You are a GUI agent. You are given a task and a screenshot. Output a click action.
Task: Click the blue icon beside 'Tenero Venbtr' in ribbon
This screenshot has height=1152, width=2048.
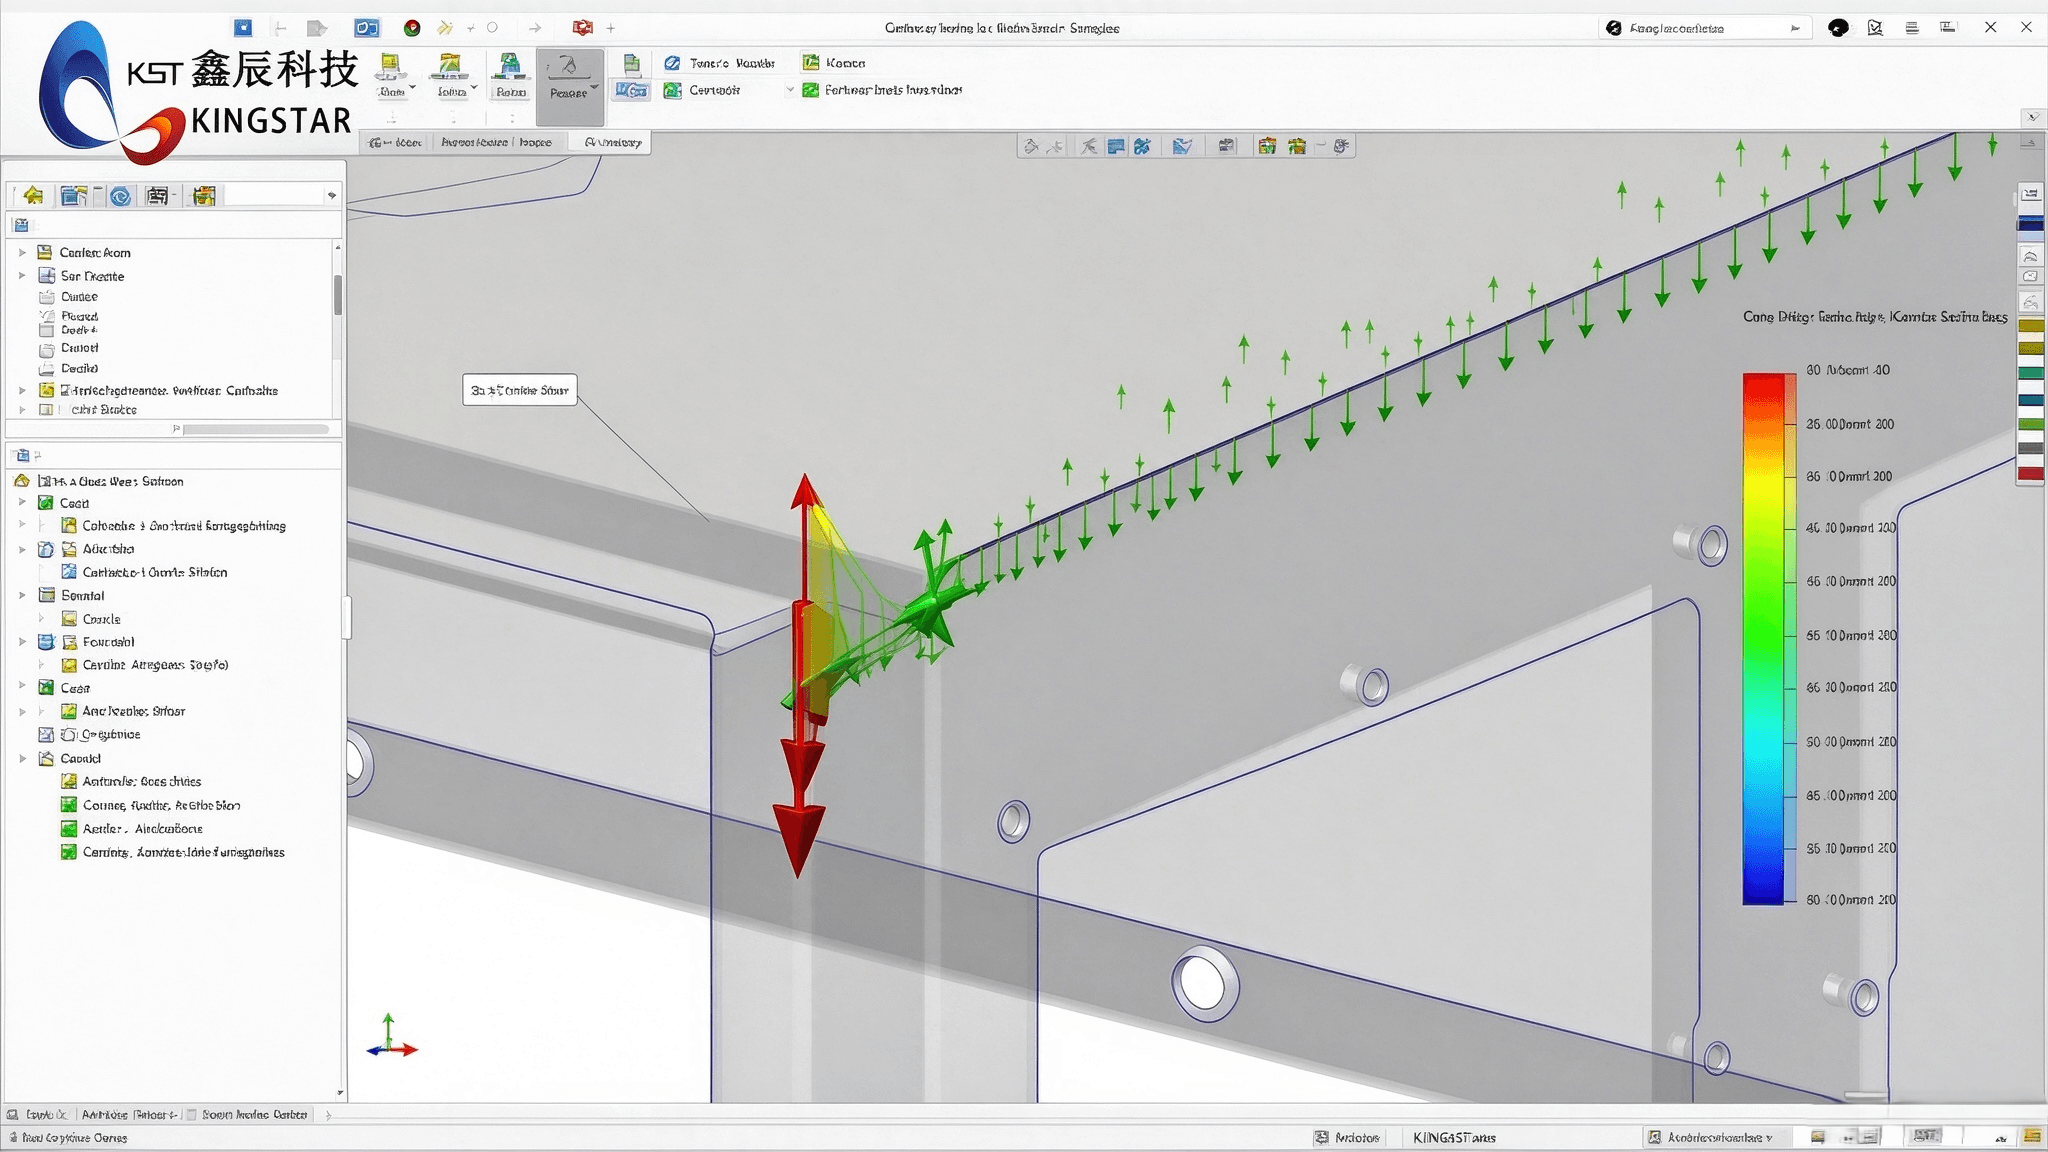click(673, 63)
